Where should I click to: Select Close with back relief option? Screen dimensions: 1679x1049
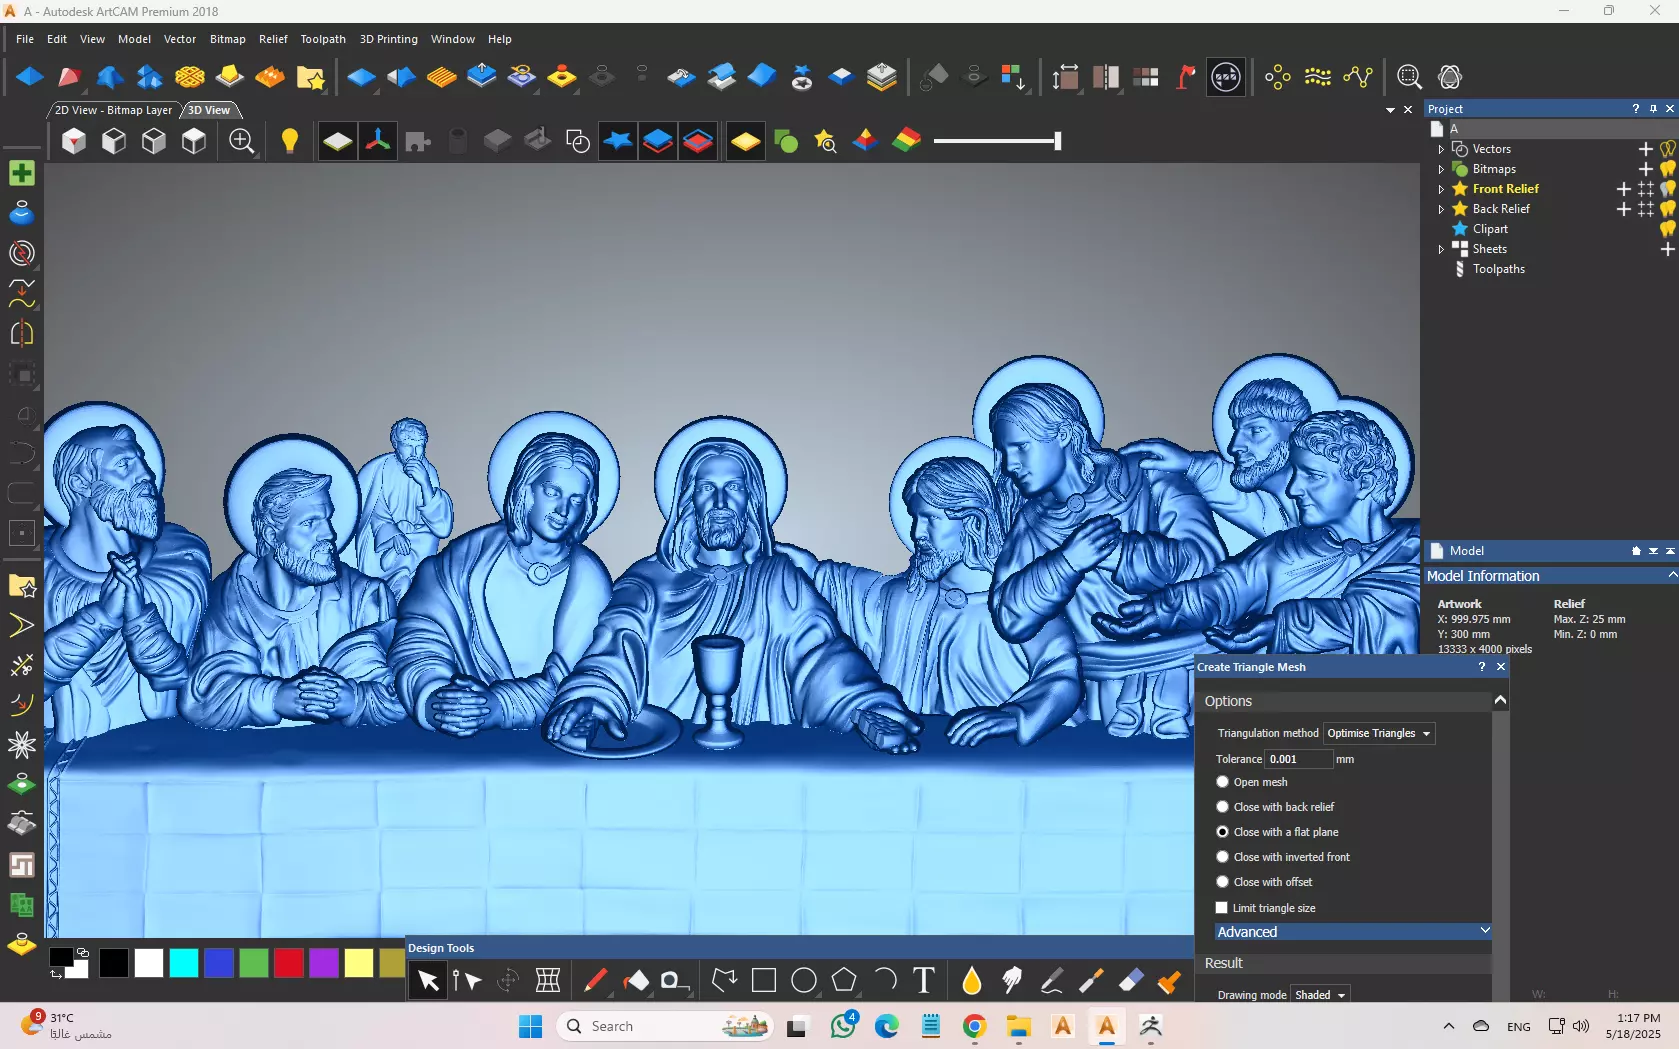pos(1222,807)
